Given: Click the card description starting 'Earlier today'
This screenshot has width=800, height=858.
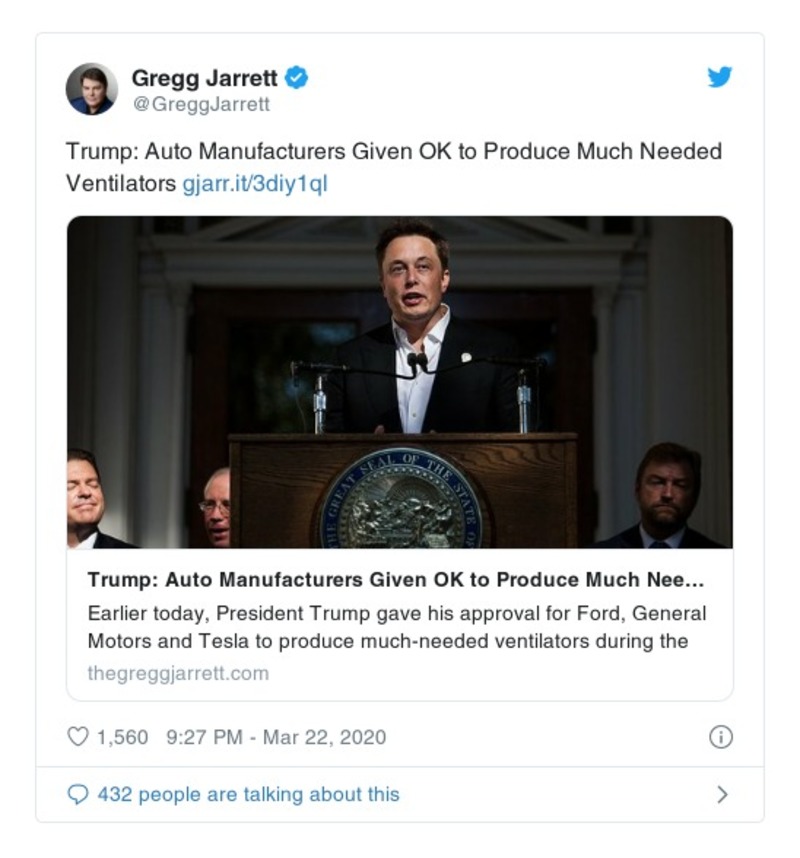Looking at the screenshot, I should pyautogui.click(x=397, y=626).
